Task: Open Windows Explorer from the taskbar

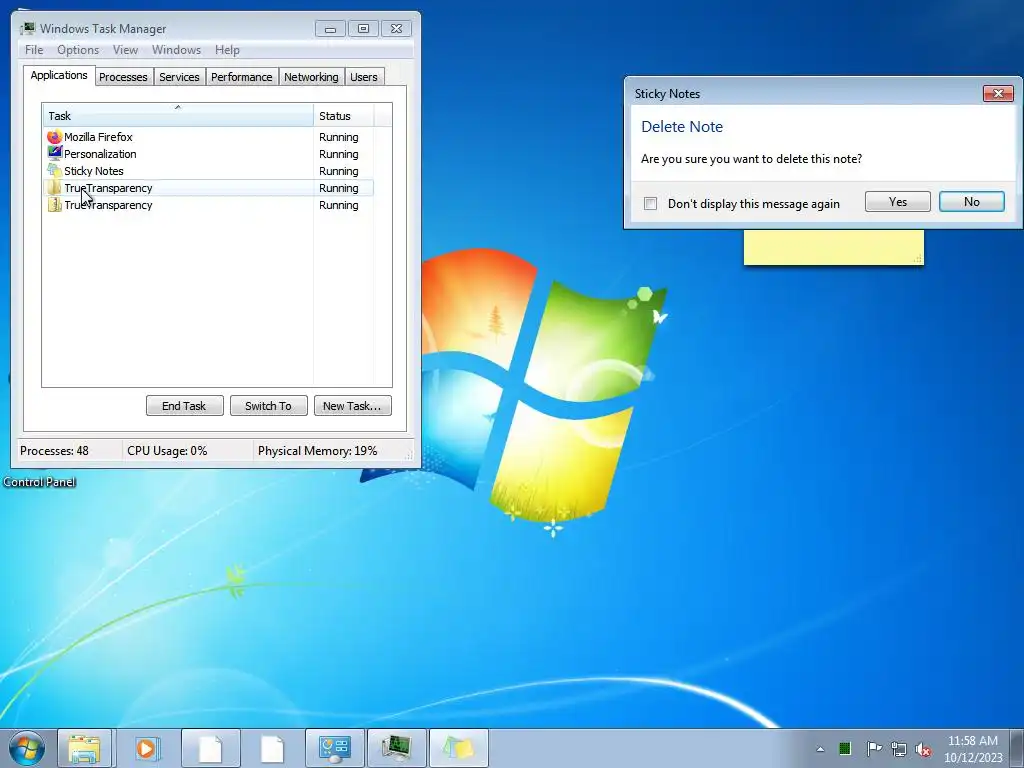Action: click(x=85, y=748)
